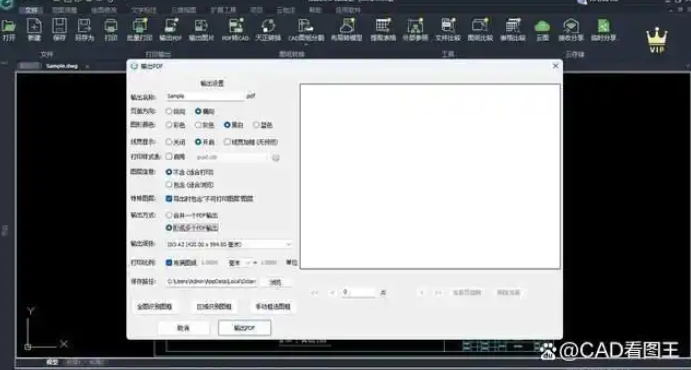Click first-page arrow below preview
Viewport: 691px width, 370px height.
pos(315,292)
